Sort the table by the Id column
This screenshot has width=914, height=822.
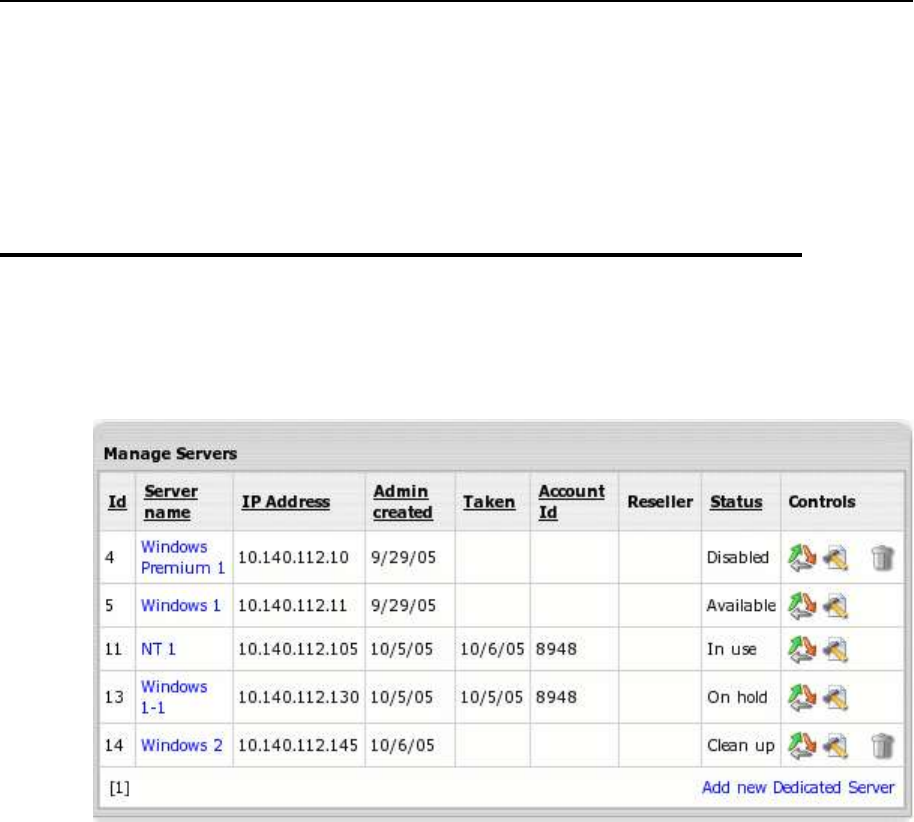click(117, 502)
